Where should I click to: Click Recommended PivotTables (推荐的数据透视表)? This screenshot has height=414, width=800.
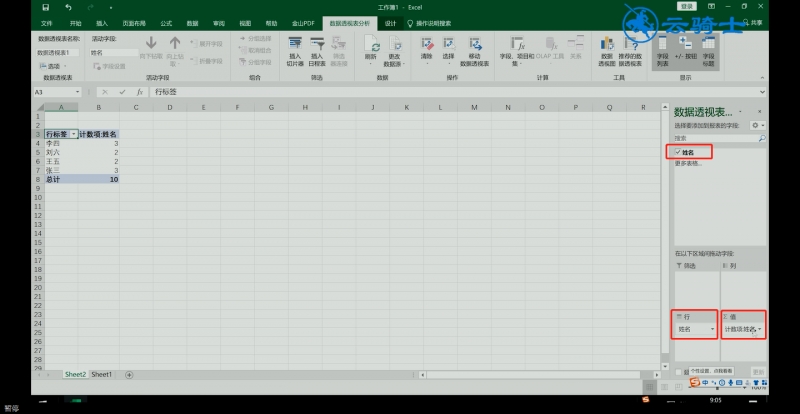(x=630, y=52)
